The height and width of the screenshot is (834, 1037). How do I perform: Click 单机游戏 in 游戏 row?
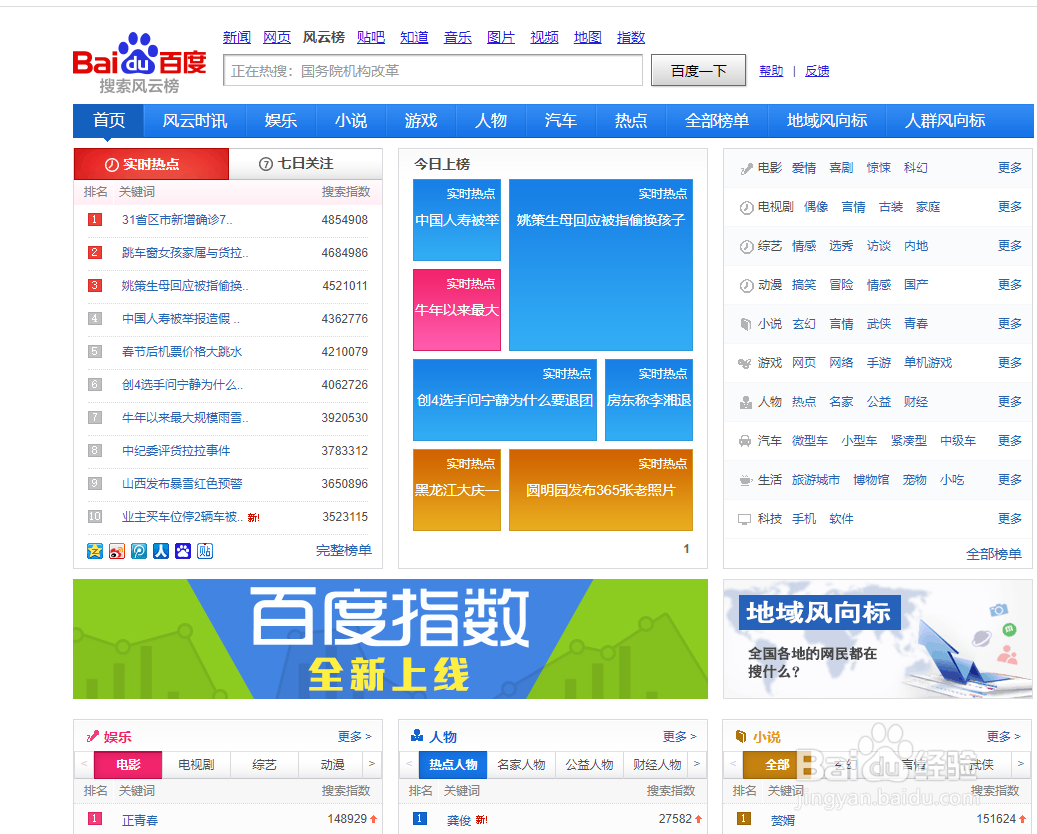[928, 362]
